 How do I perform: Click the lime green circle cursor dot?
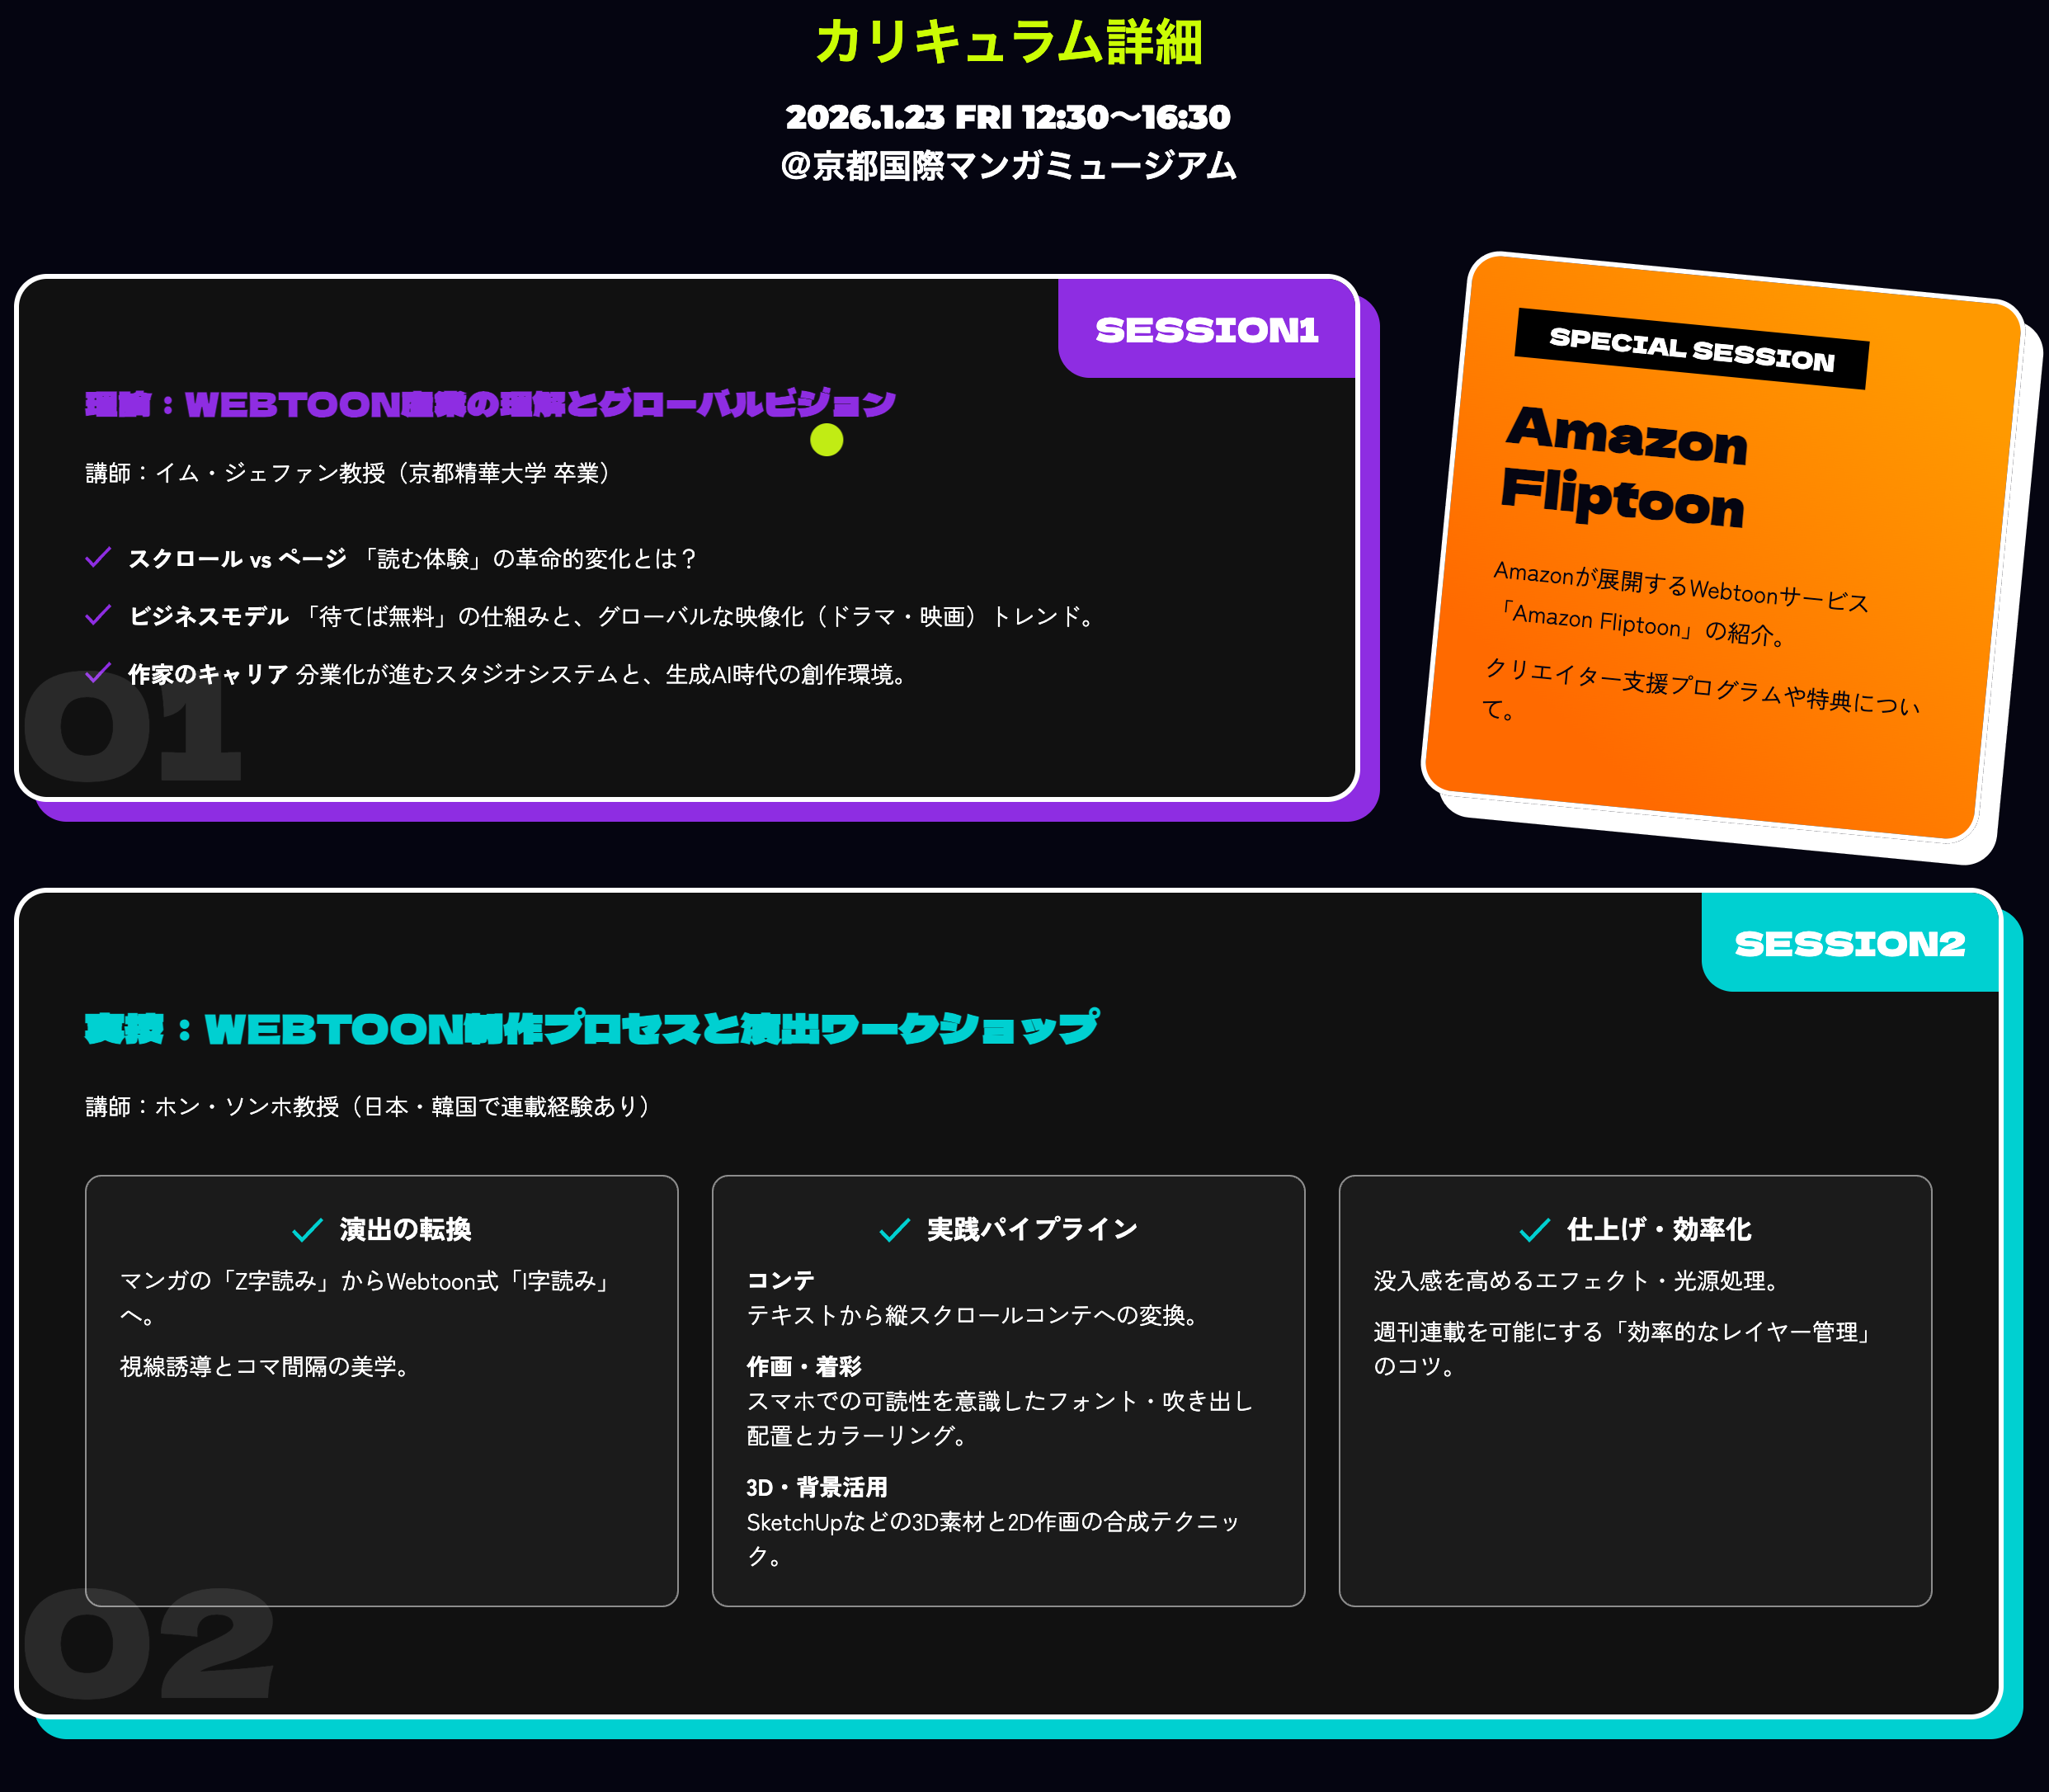[x=826, y=439]
